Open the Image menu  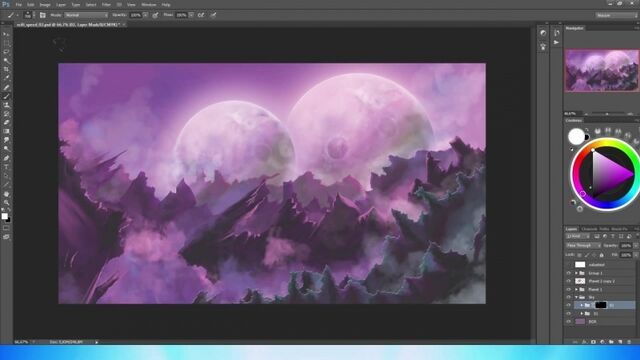(x=45, y=4)
